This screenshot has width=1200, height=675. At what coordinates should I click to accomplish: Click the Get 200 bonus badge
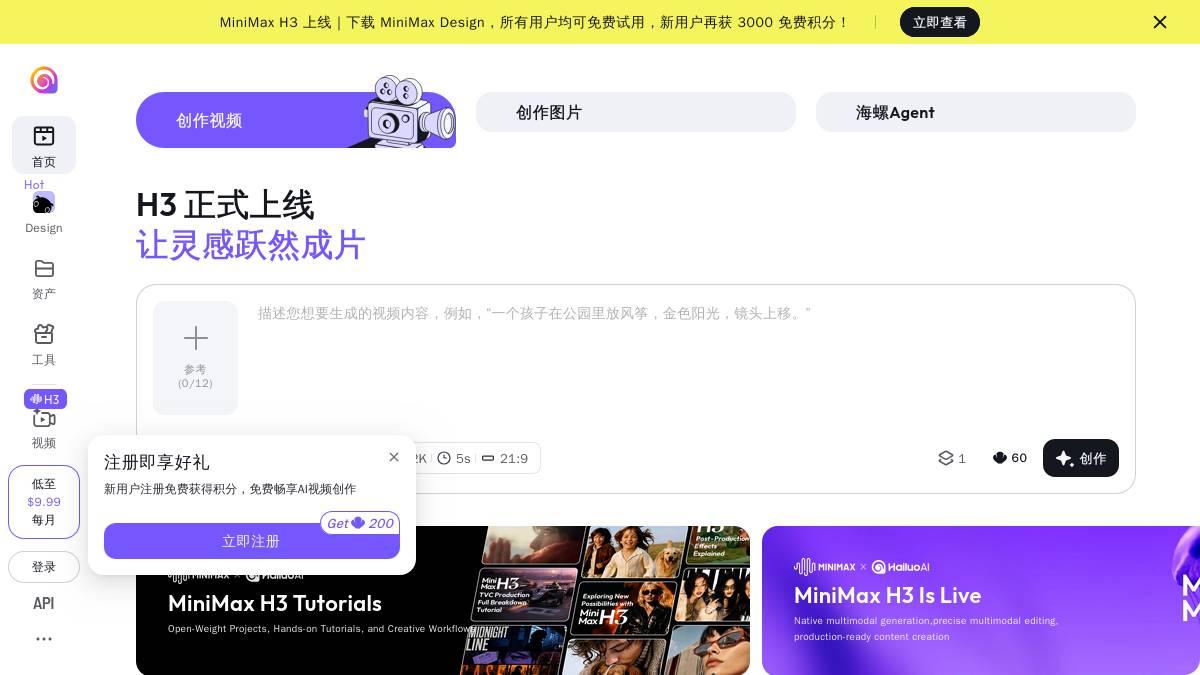coord(360,523)
